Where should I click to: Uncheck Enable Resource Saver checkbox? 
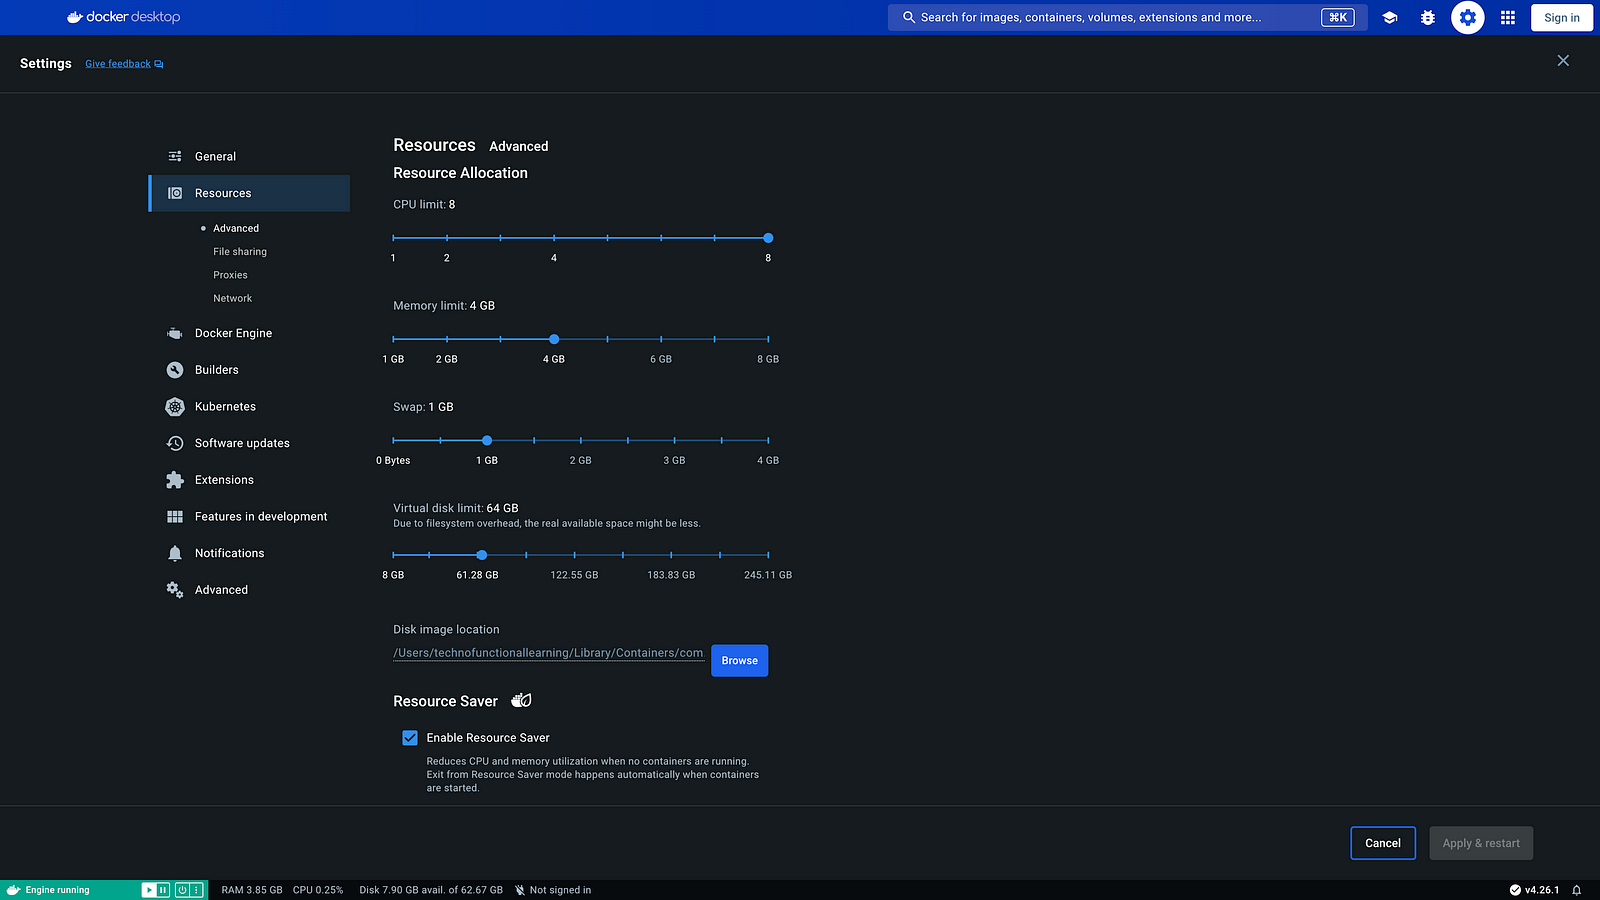410,738
